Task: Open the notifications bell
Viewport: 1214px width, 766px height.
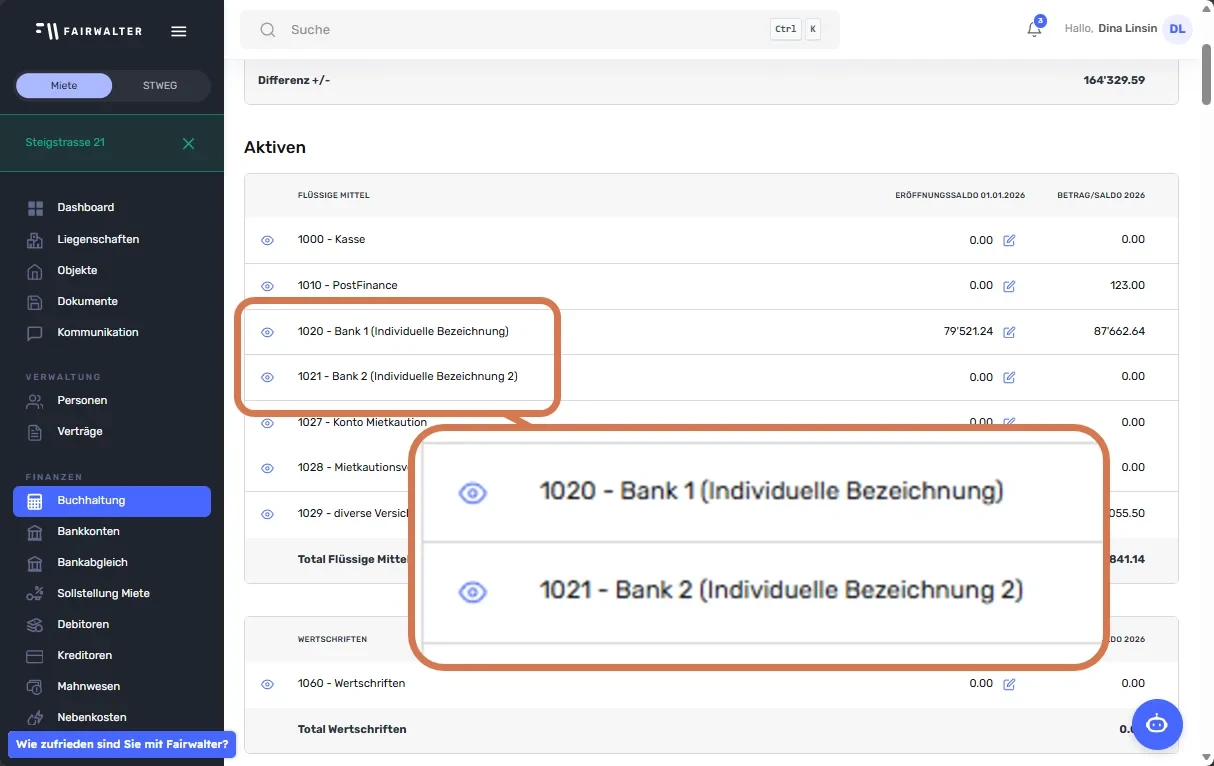Action: click(1034, 29)
